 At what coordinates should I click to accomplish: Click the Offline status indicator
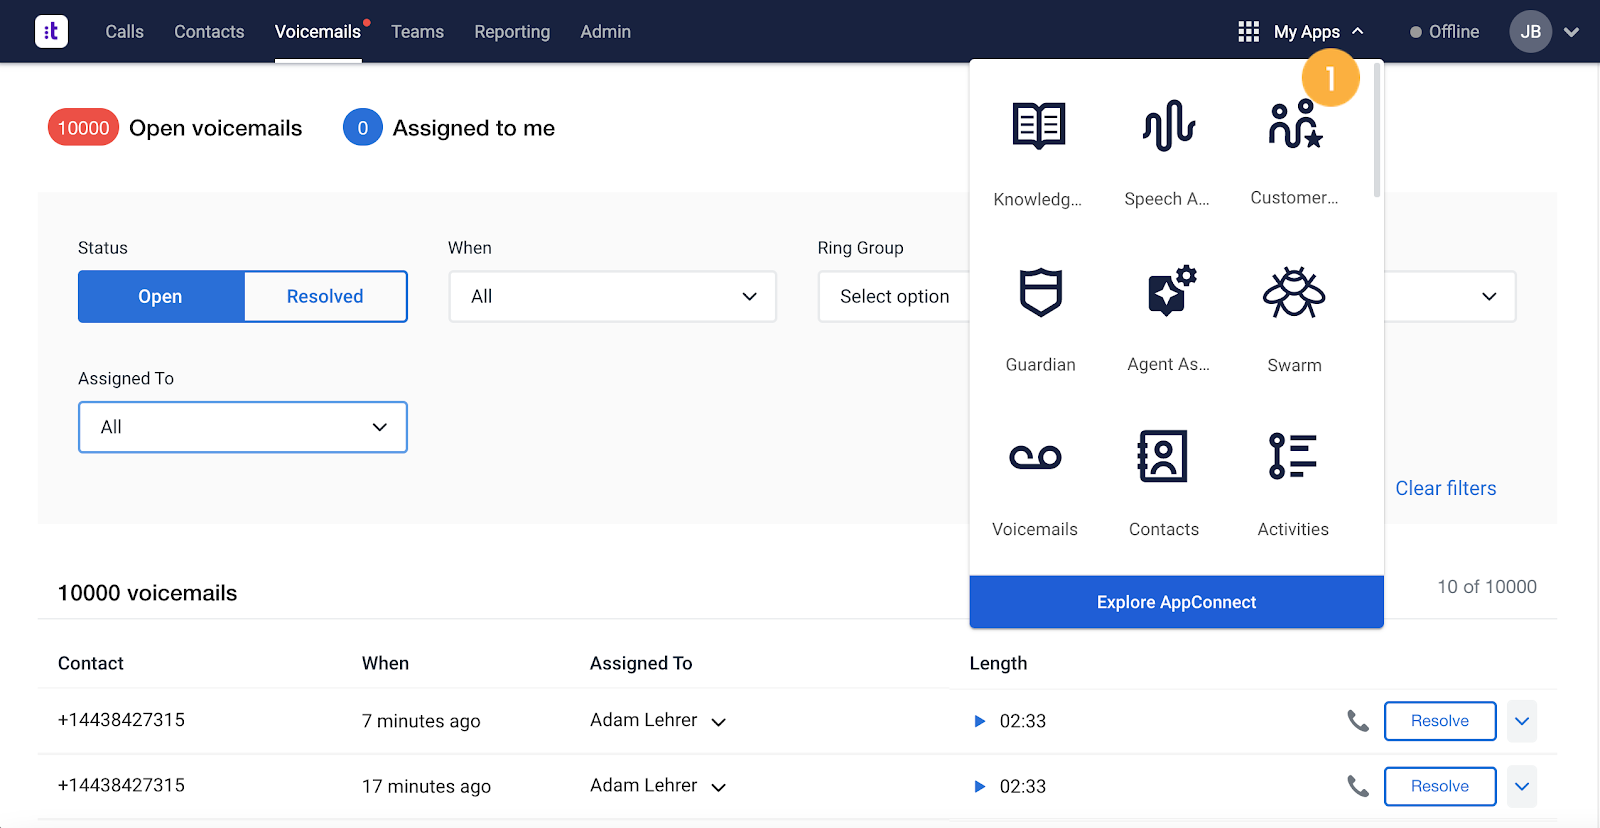(x=1444, y=32)
